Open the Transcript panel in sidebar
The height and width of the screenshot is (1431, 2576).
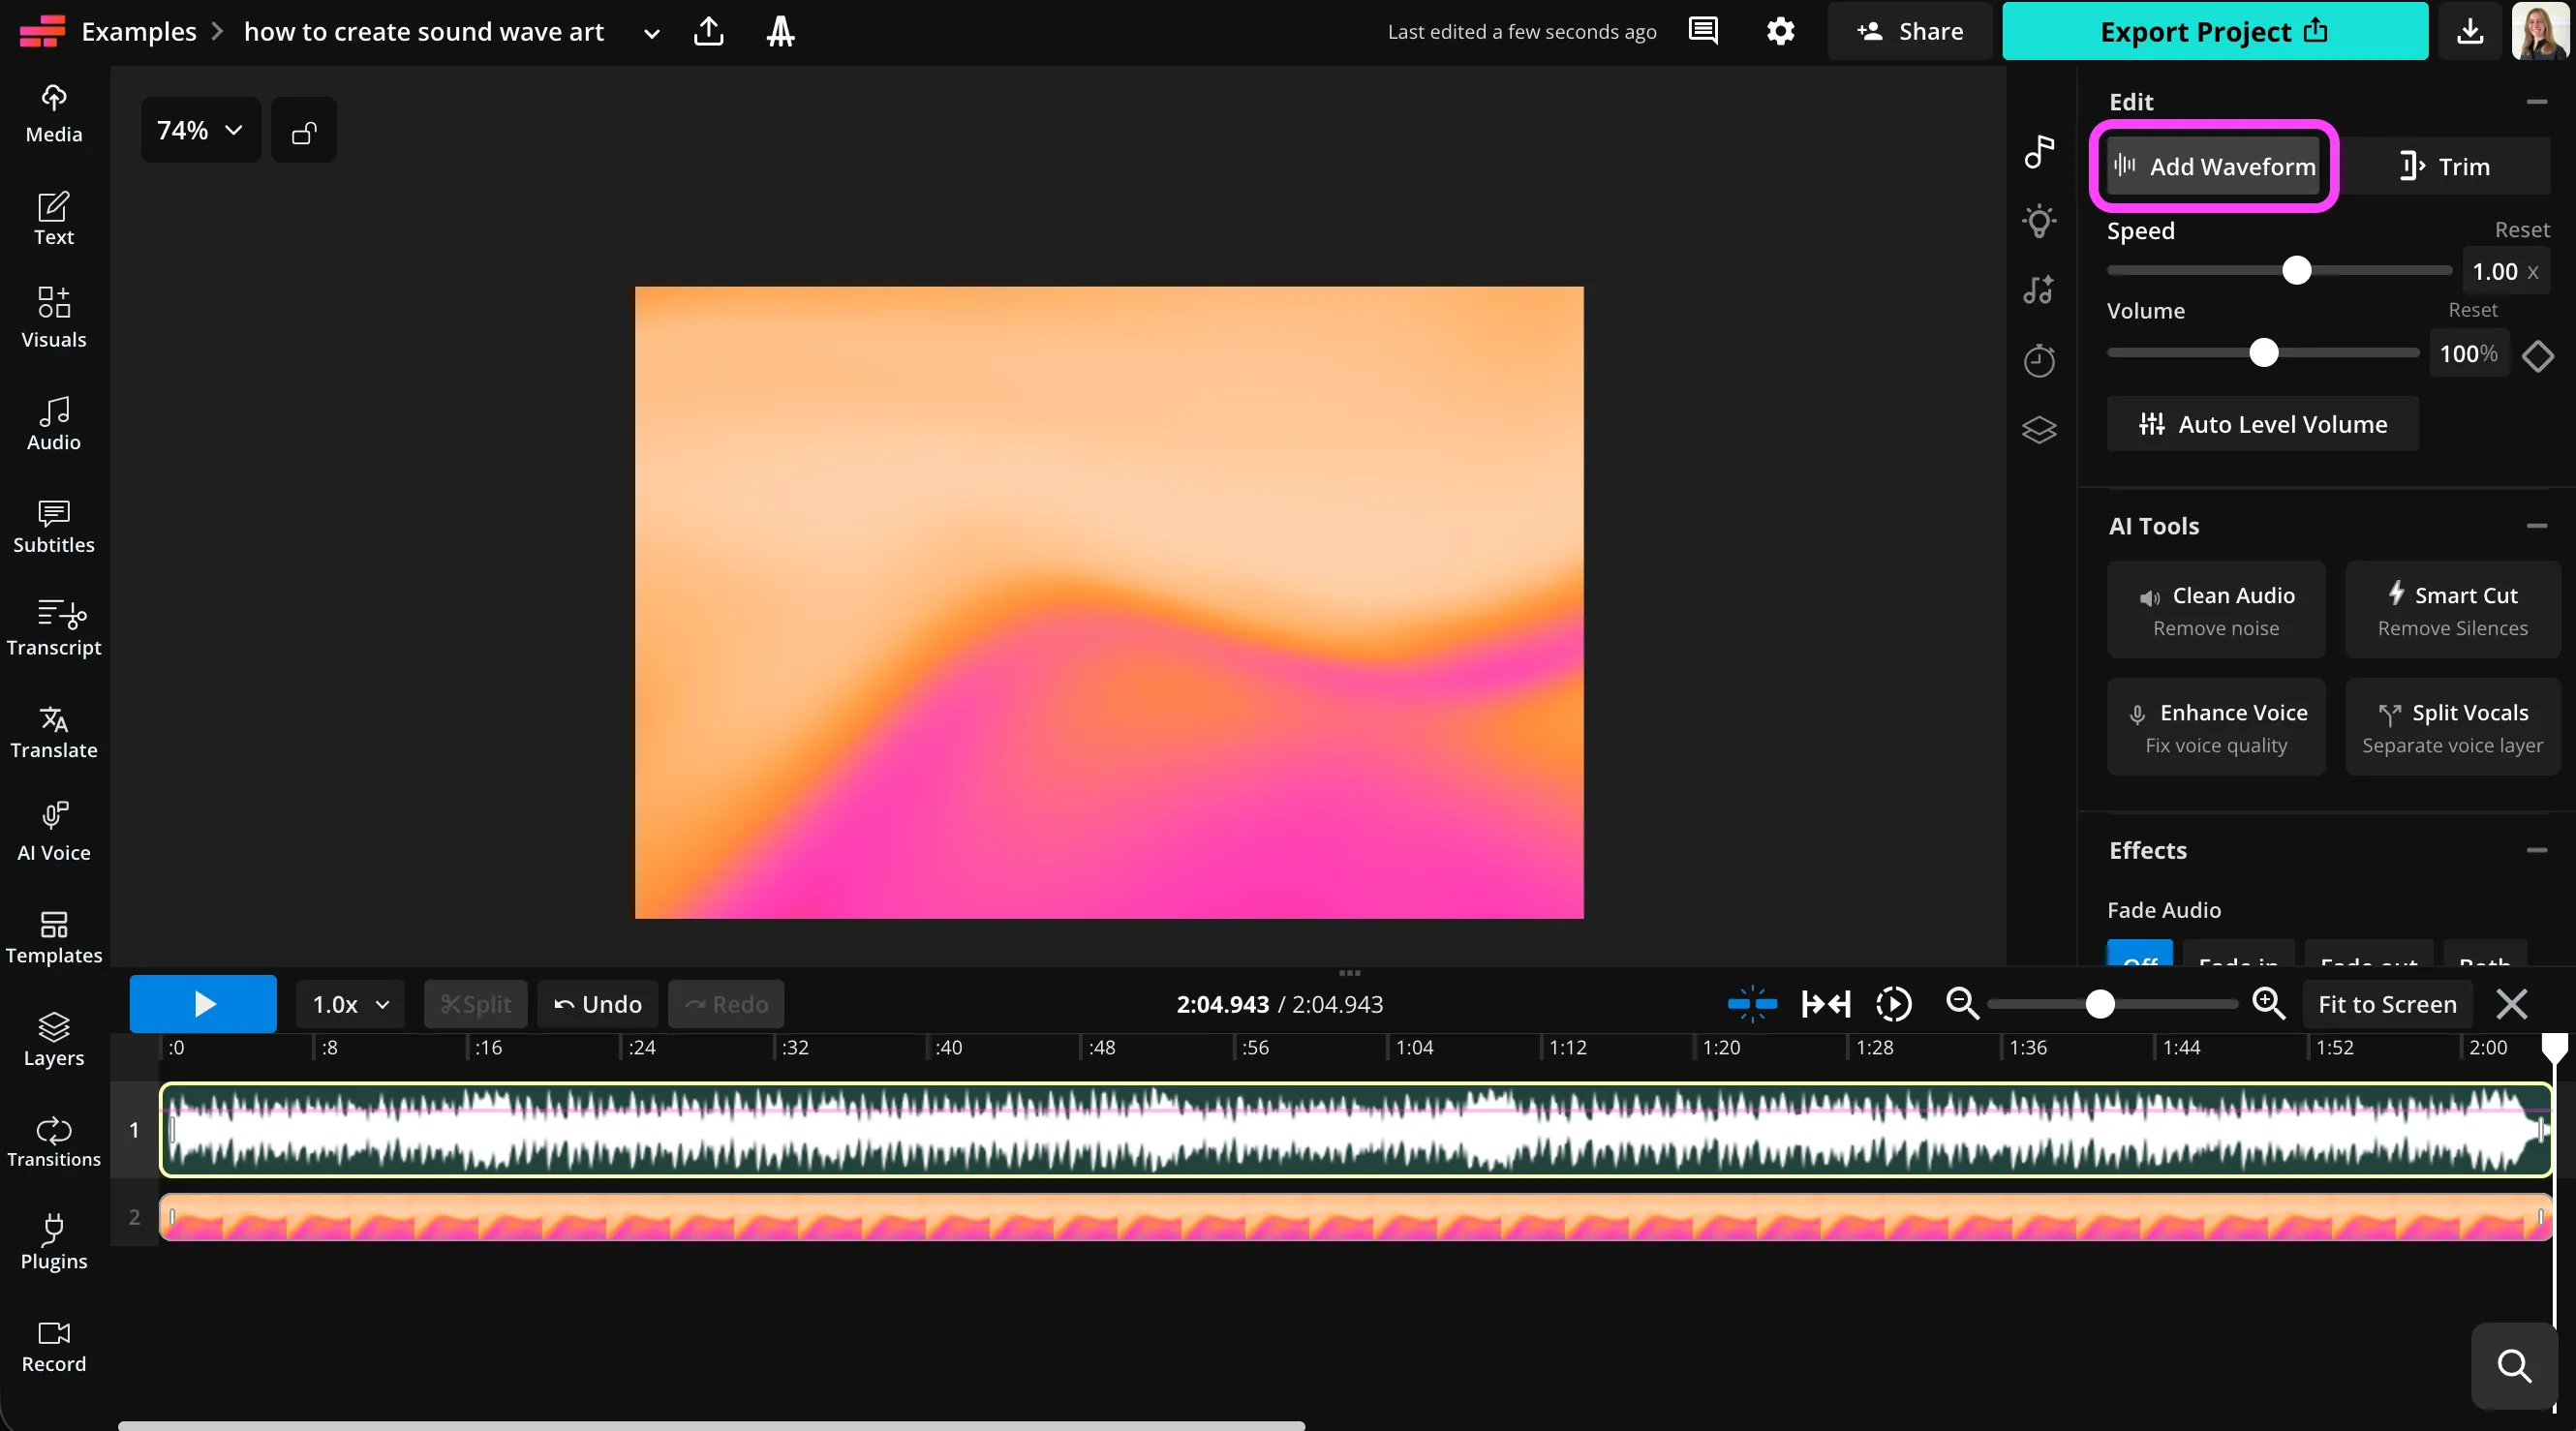pyautogui.click(x=54, y=627)
